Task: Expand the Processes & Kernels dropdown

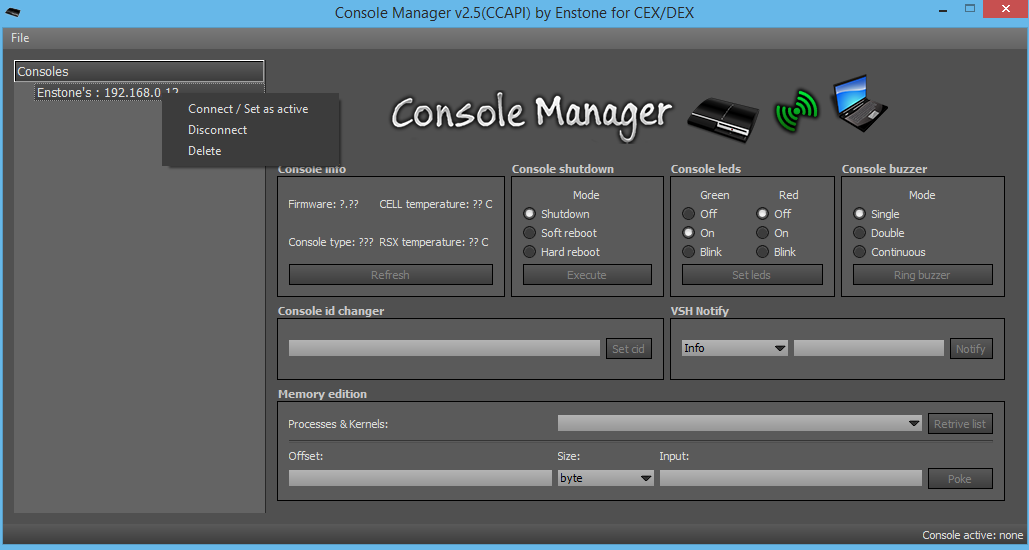Action: click(740, 424)
